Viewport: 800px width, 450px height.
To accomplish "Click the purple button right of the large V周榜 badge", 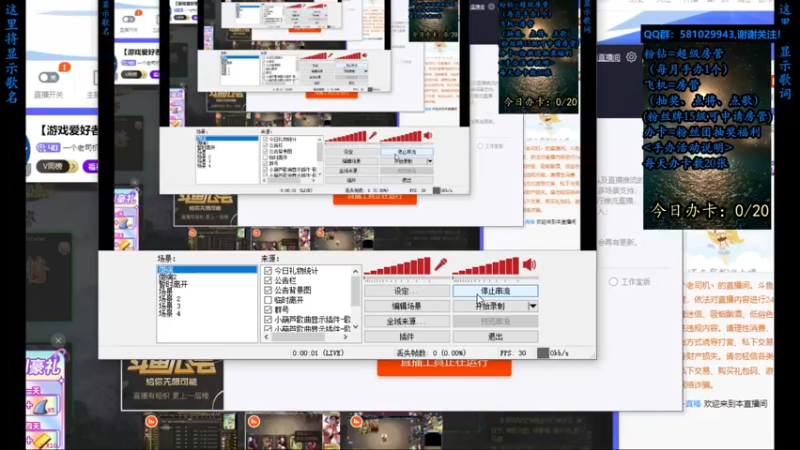I will (x=91, y=166).
